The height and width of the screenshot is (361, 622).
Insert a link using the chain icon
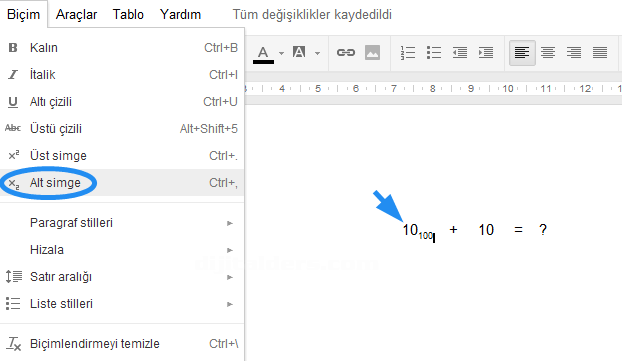[346, 52]
